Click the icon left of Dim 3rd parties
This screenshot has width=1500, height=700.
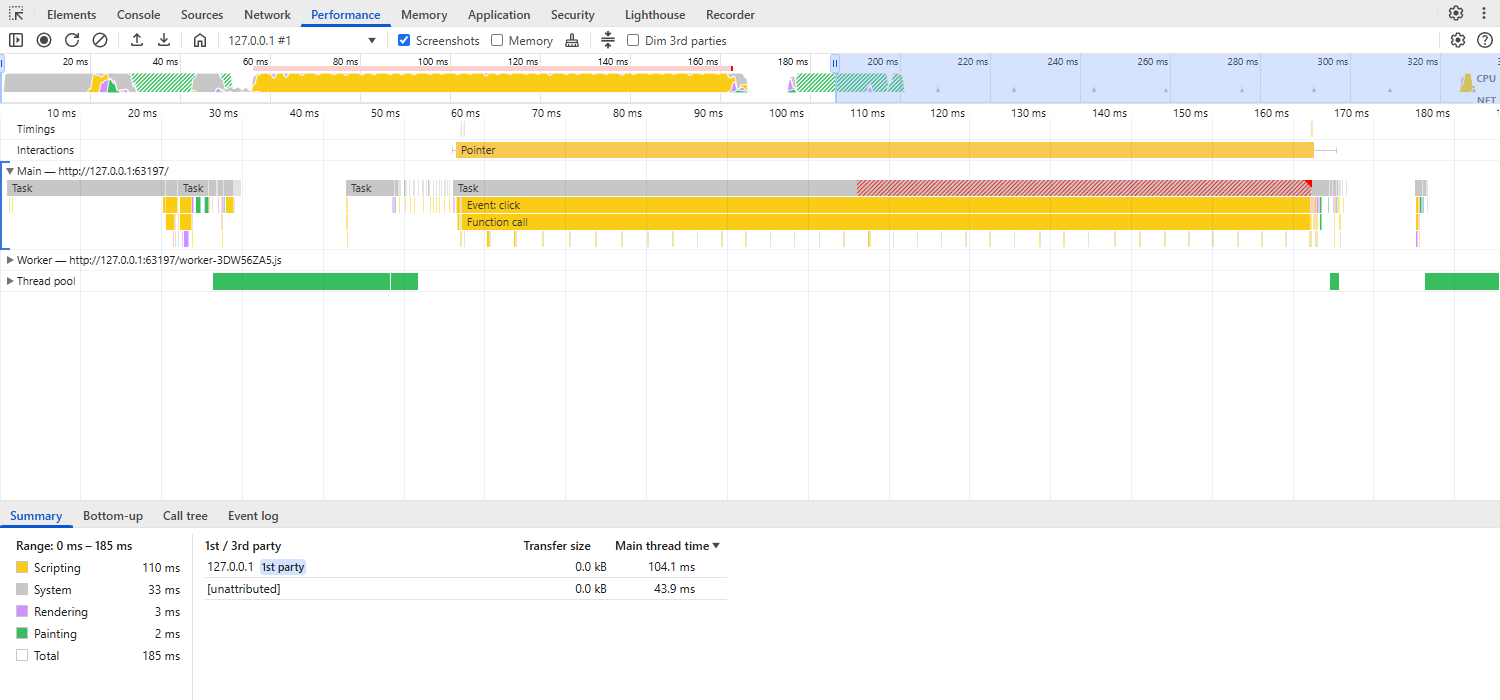point(608,40)
